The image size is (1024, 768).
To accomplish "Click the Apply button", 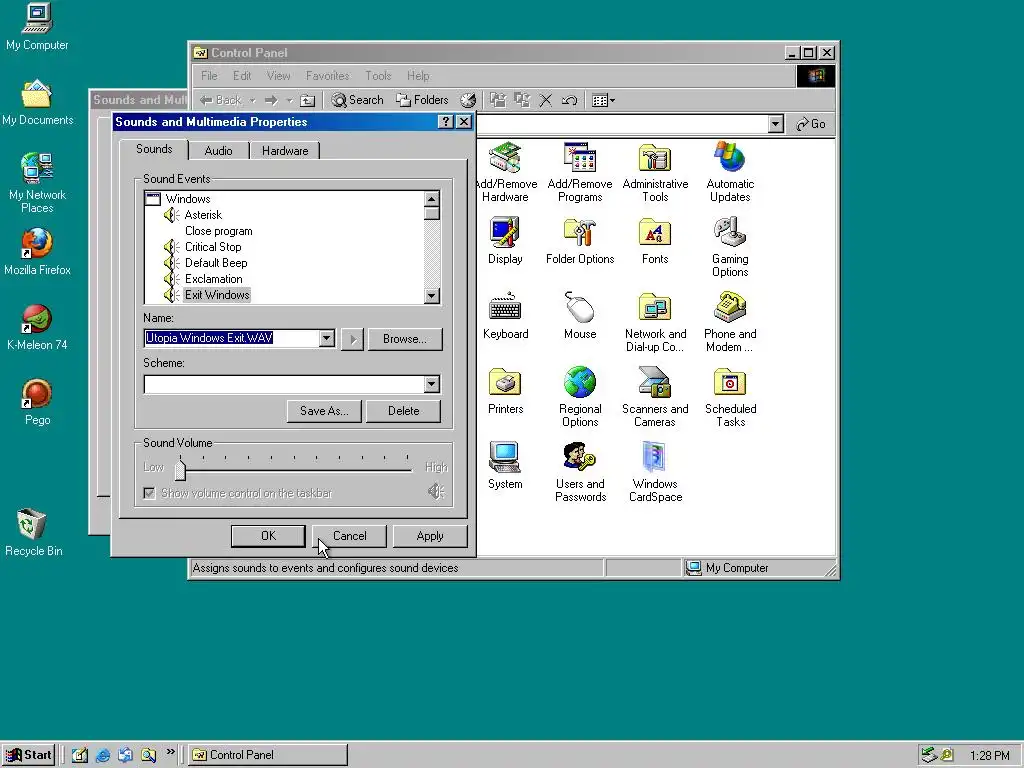I will point(430,536).
